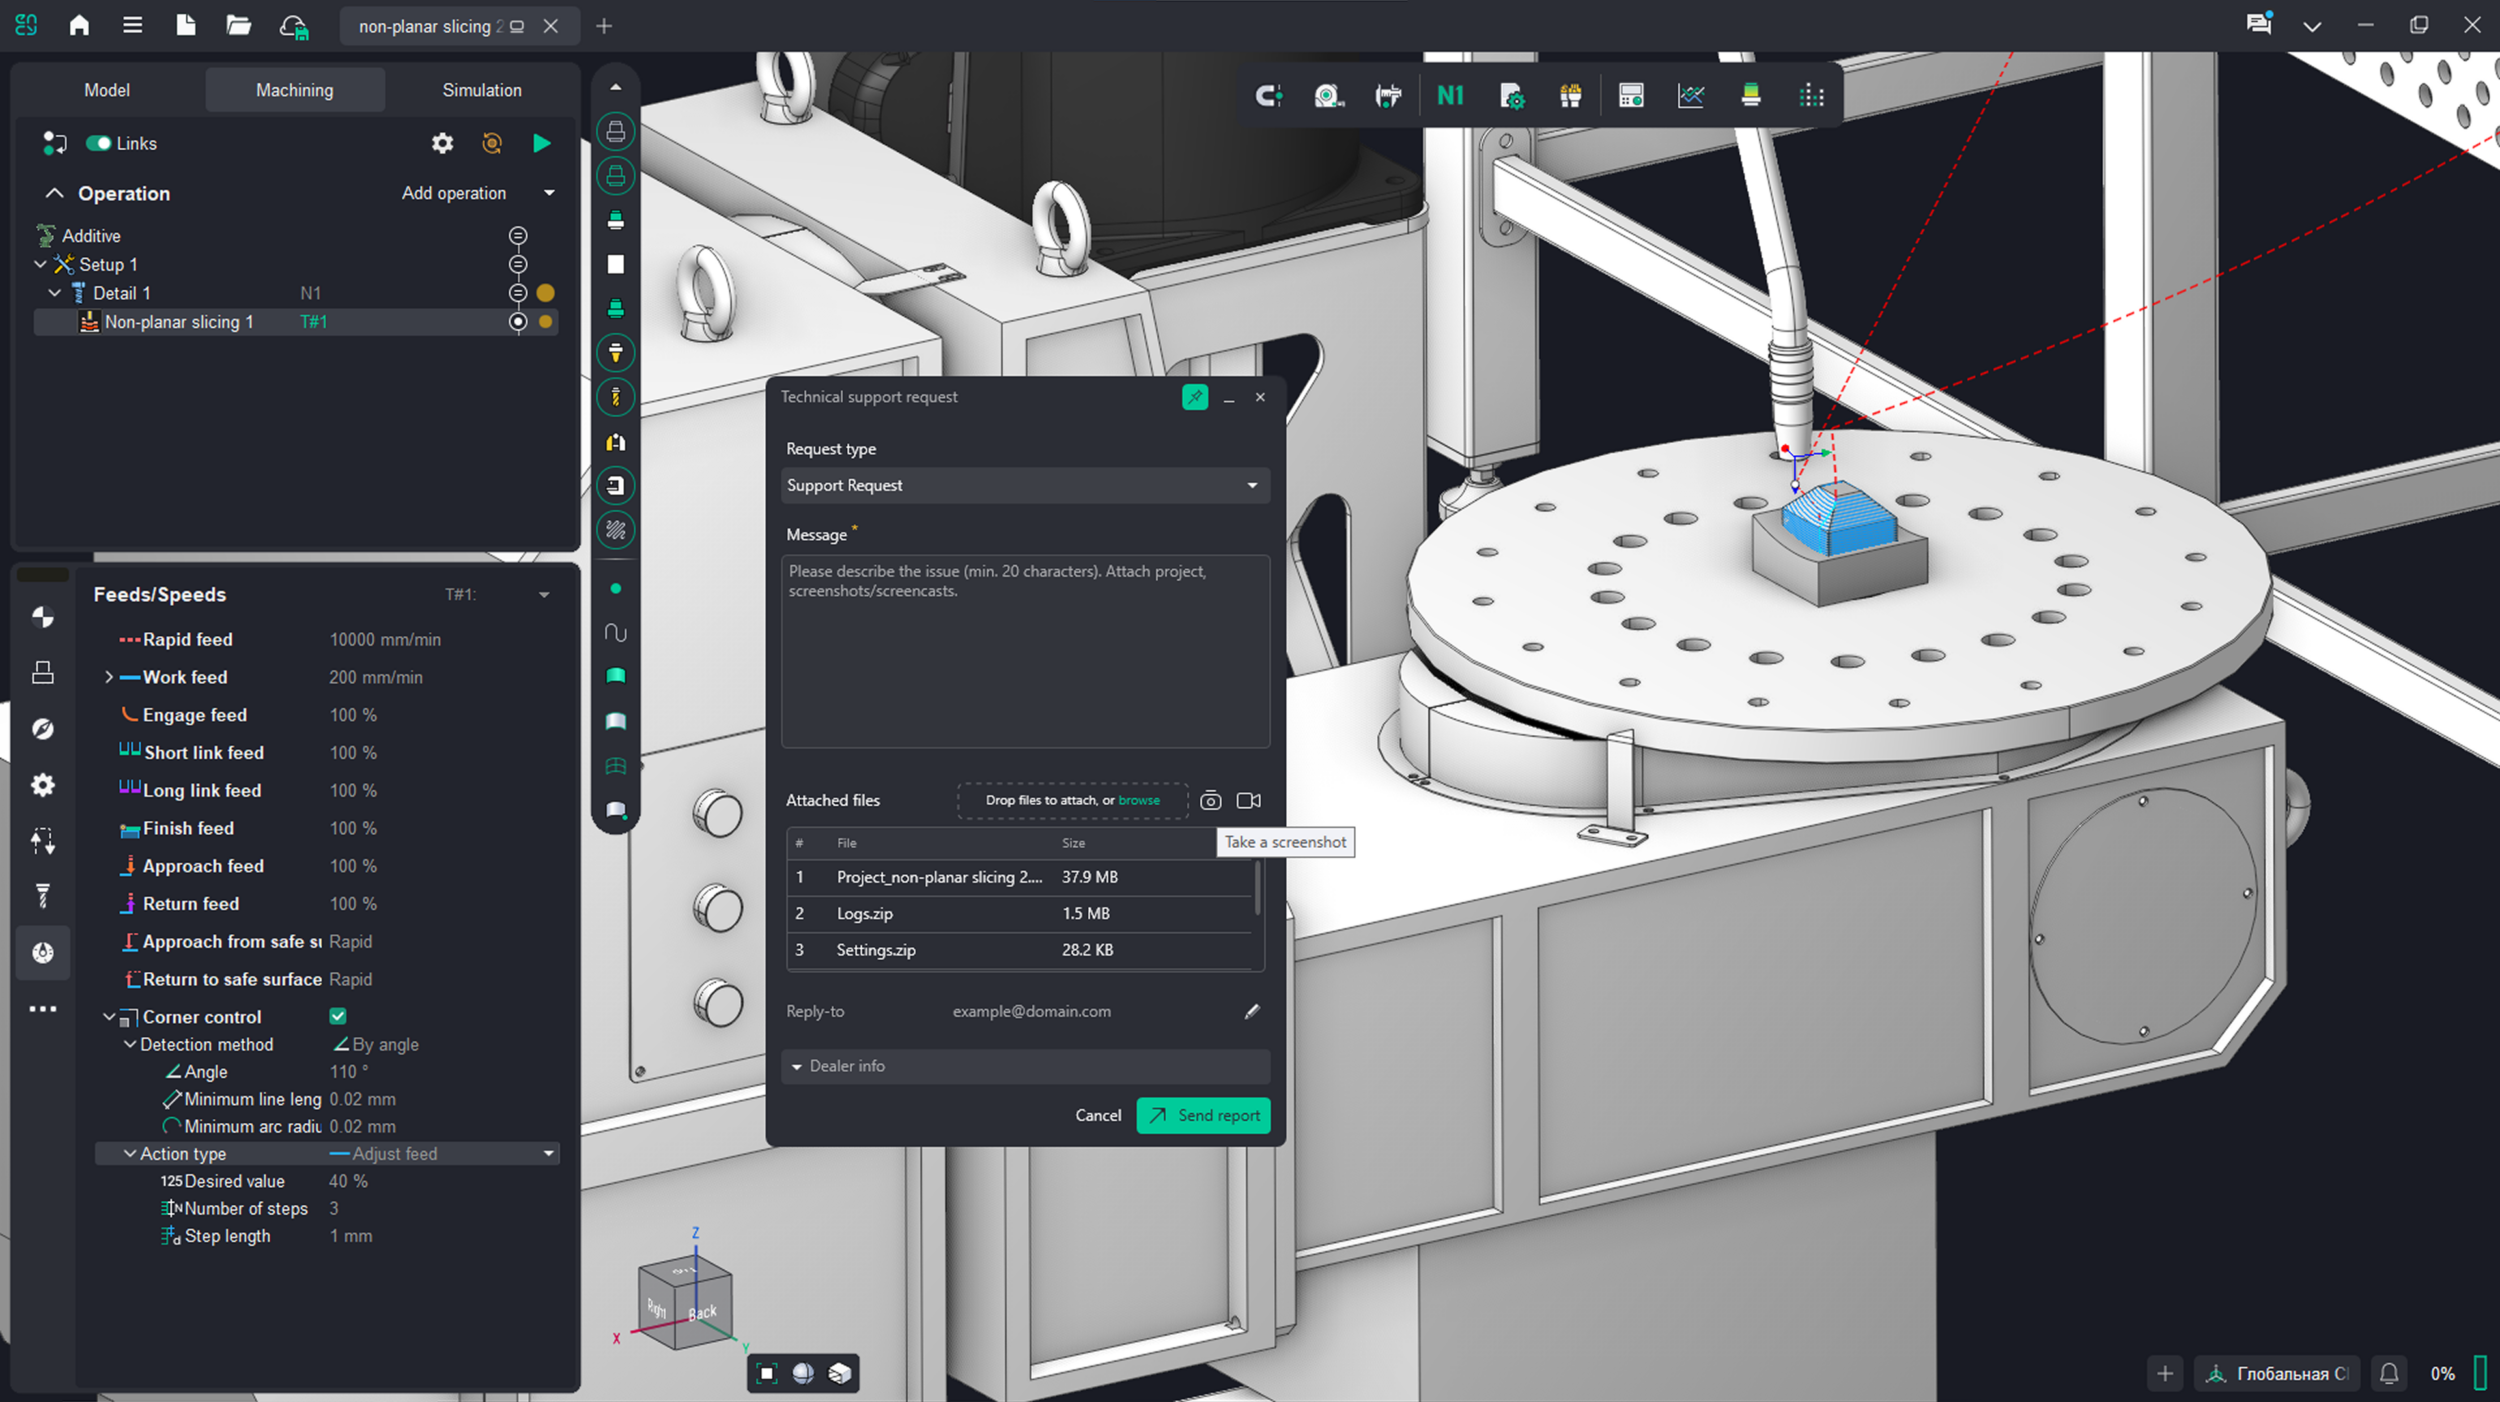
Task: Click the magnet snap icon
Action: pos(1269,96)
